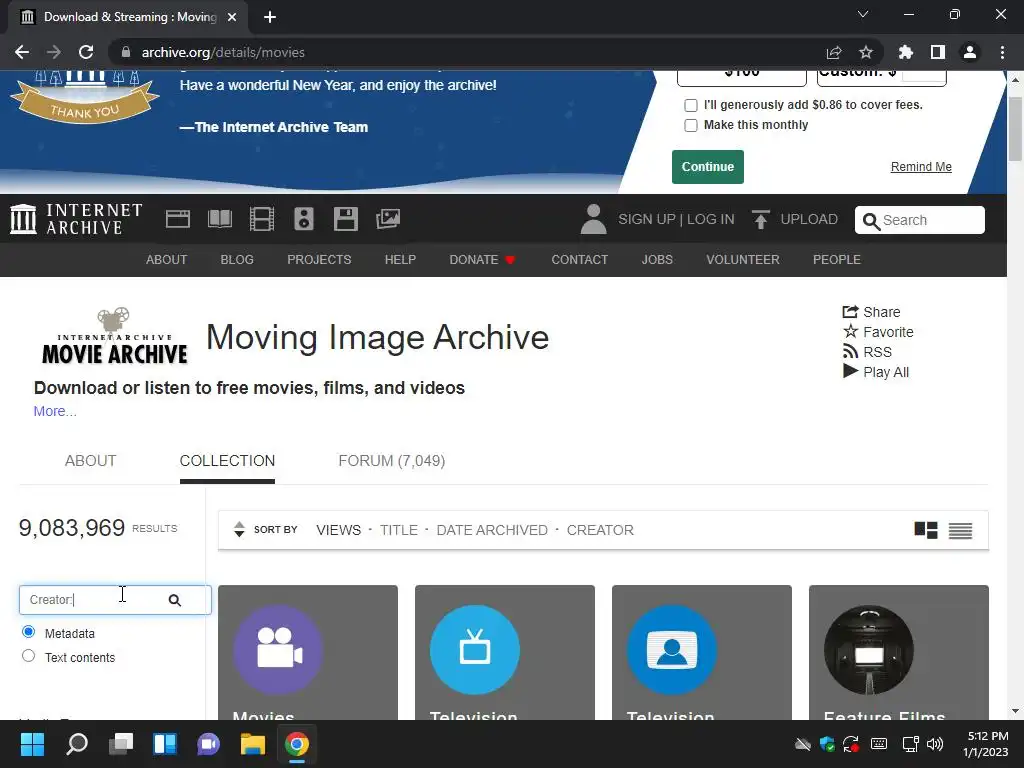The height and width of the screenshot is (768, 1024).
Task: Click the page vertical scrollbar thumb
Action: tap(1015, 128)
